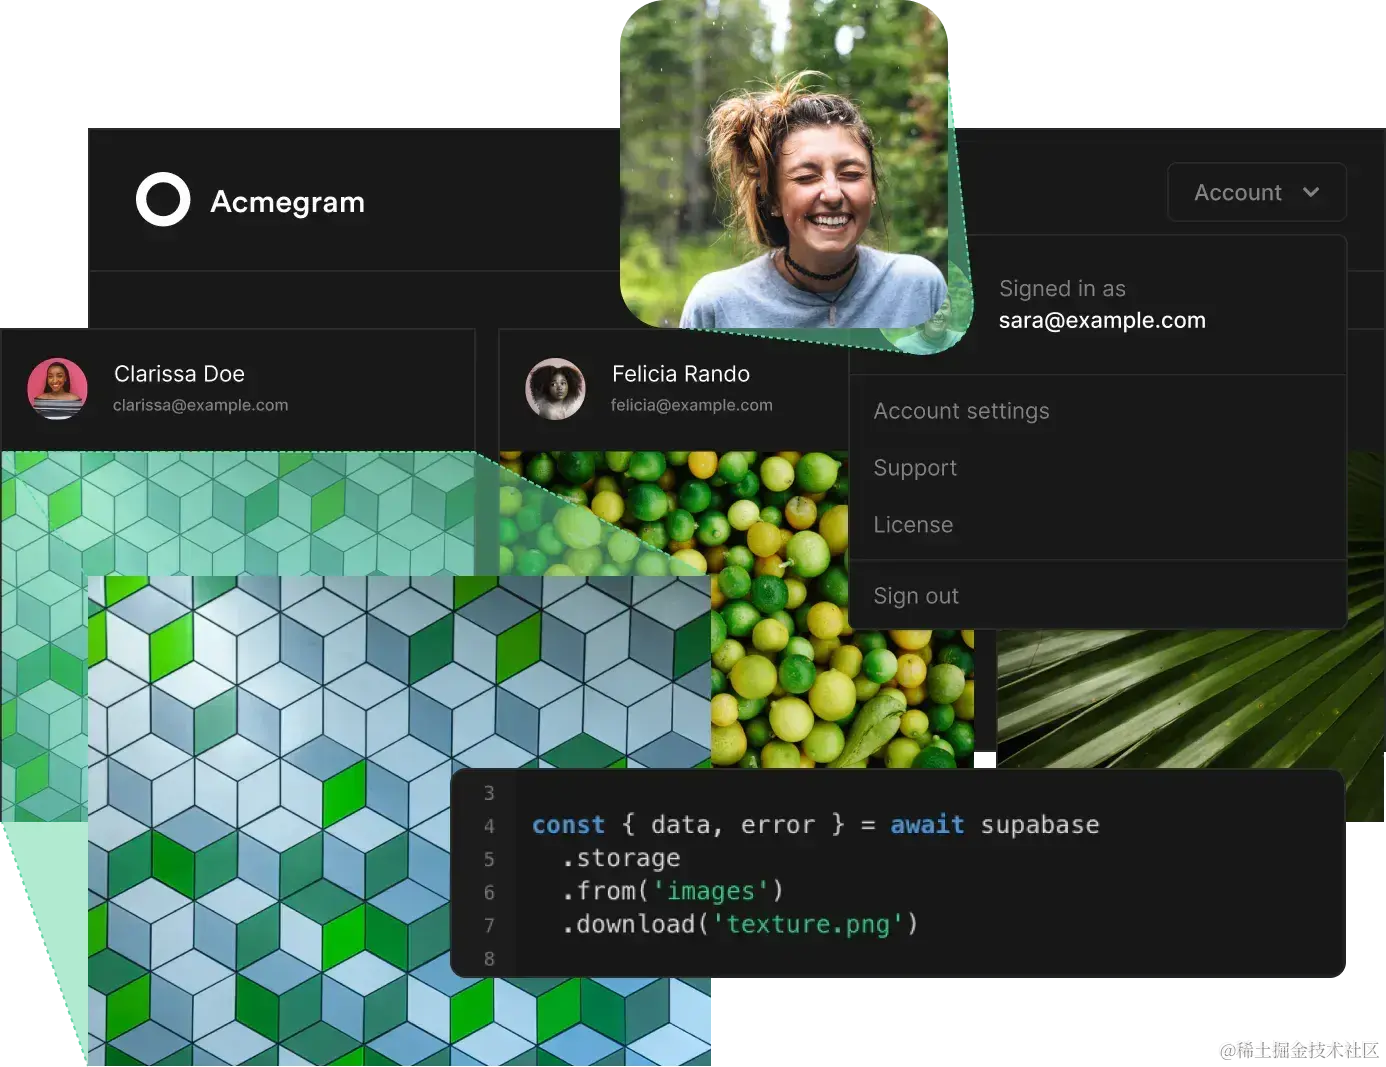Open Clarissa's green tinted cube pattern photo
Image resolution: width=1386 pixels, height=1067 pixels.
pos(238,513)
